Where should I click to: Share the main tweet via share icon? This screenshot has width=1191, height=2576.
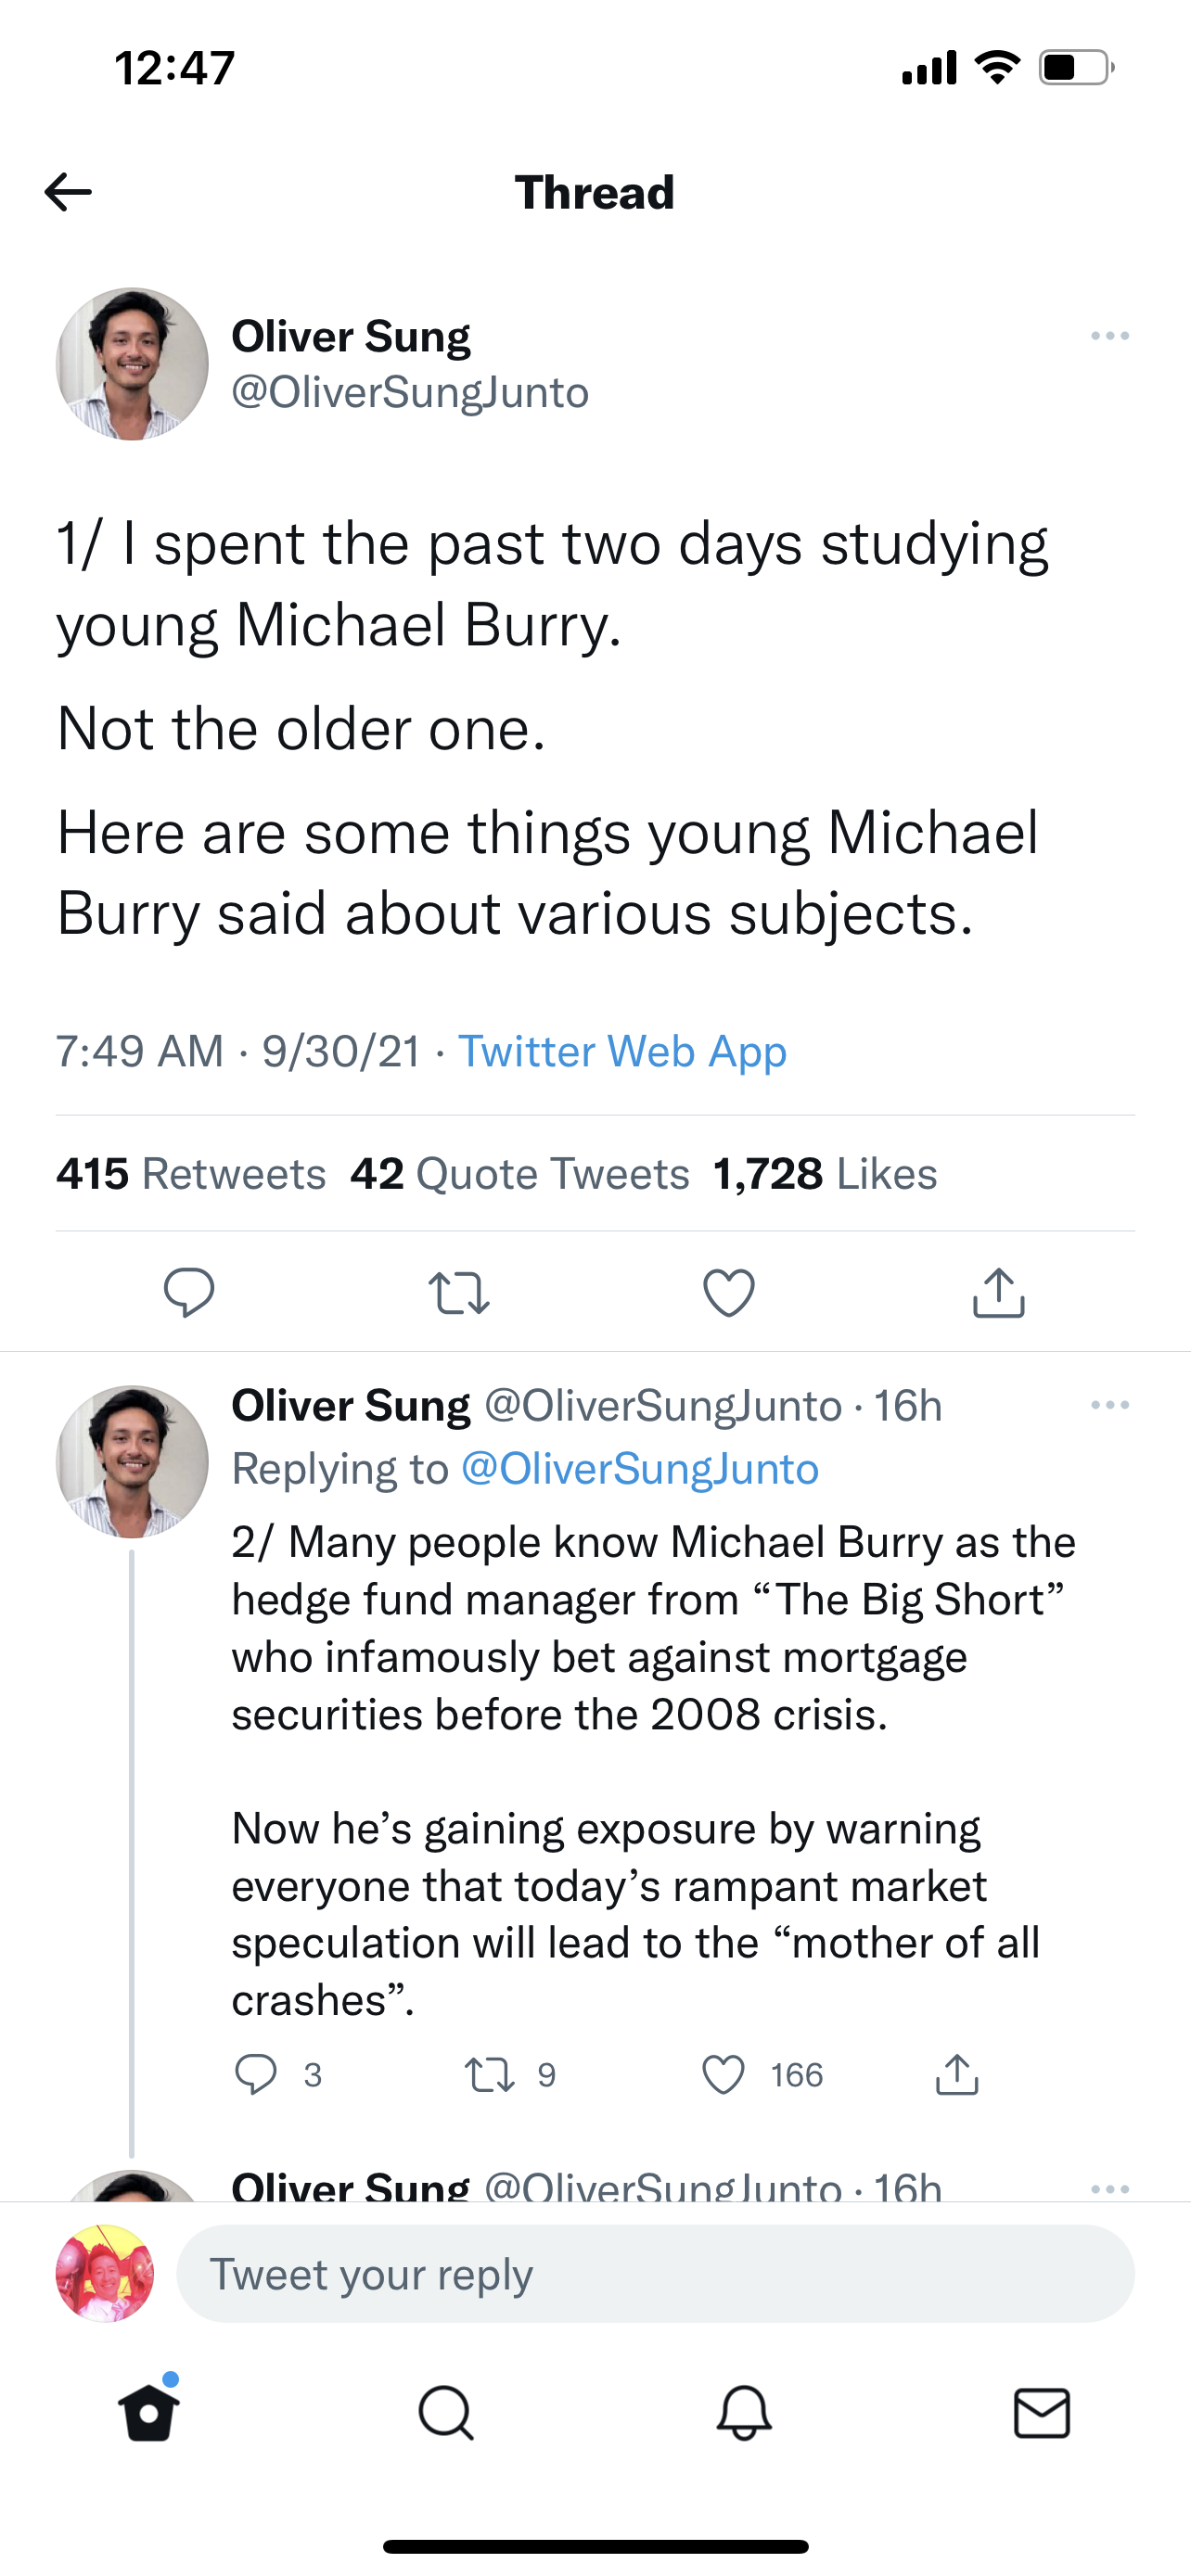(999, 1292)
